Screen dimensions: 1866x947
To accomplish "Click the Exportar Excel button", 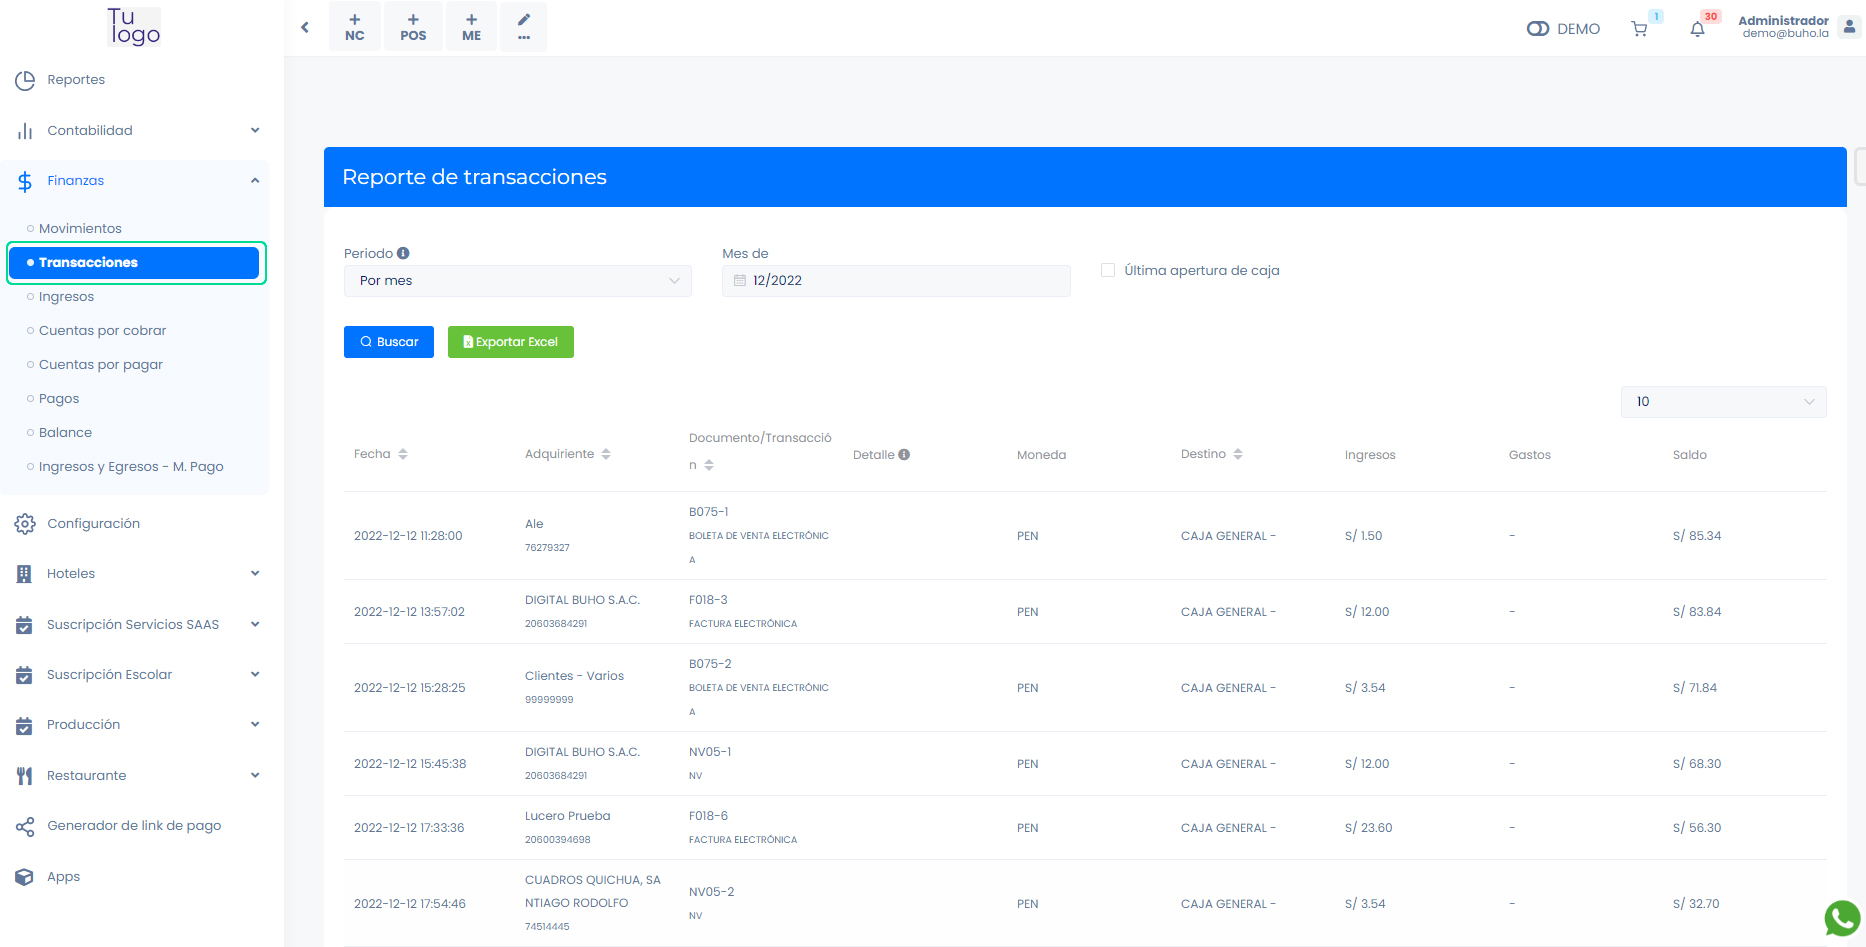I will tap(511, 342).
